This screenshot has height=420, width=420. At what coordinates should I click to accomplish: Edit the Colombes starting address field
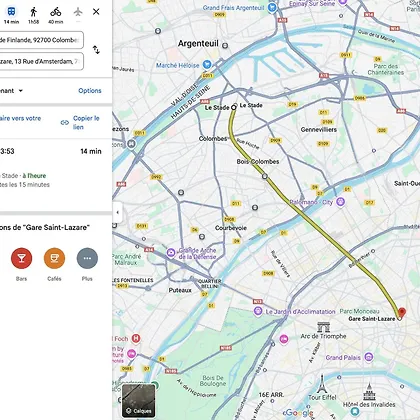point(41,40)
